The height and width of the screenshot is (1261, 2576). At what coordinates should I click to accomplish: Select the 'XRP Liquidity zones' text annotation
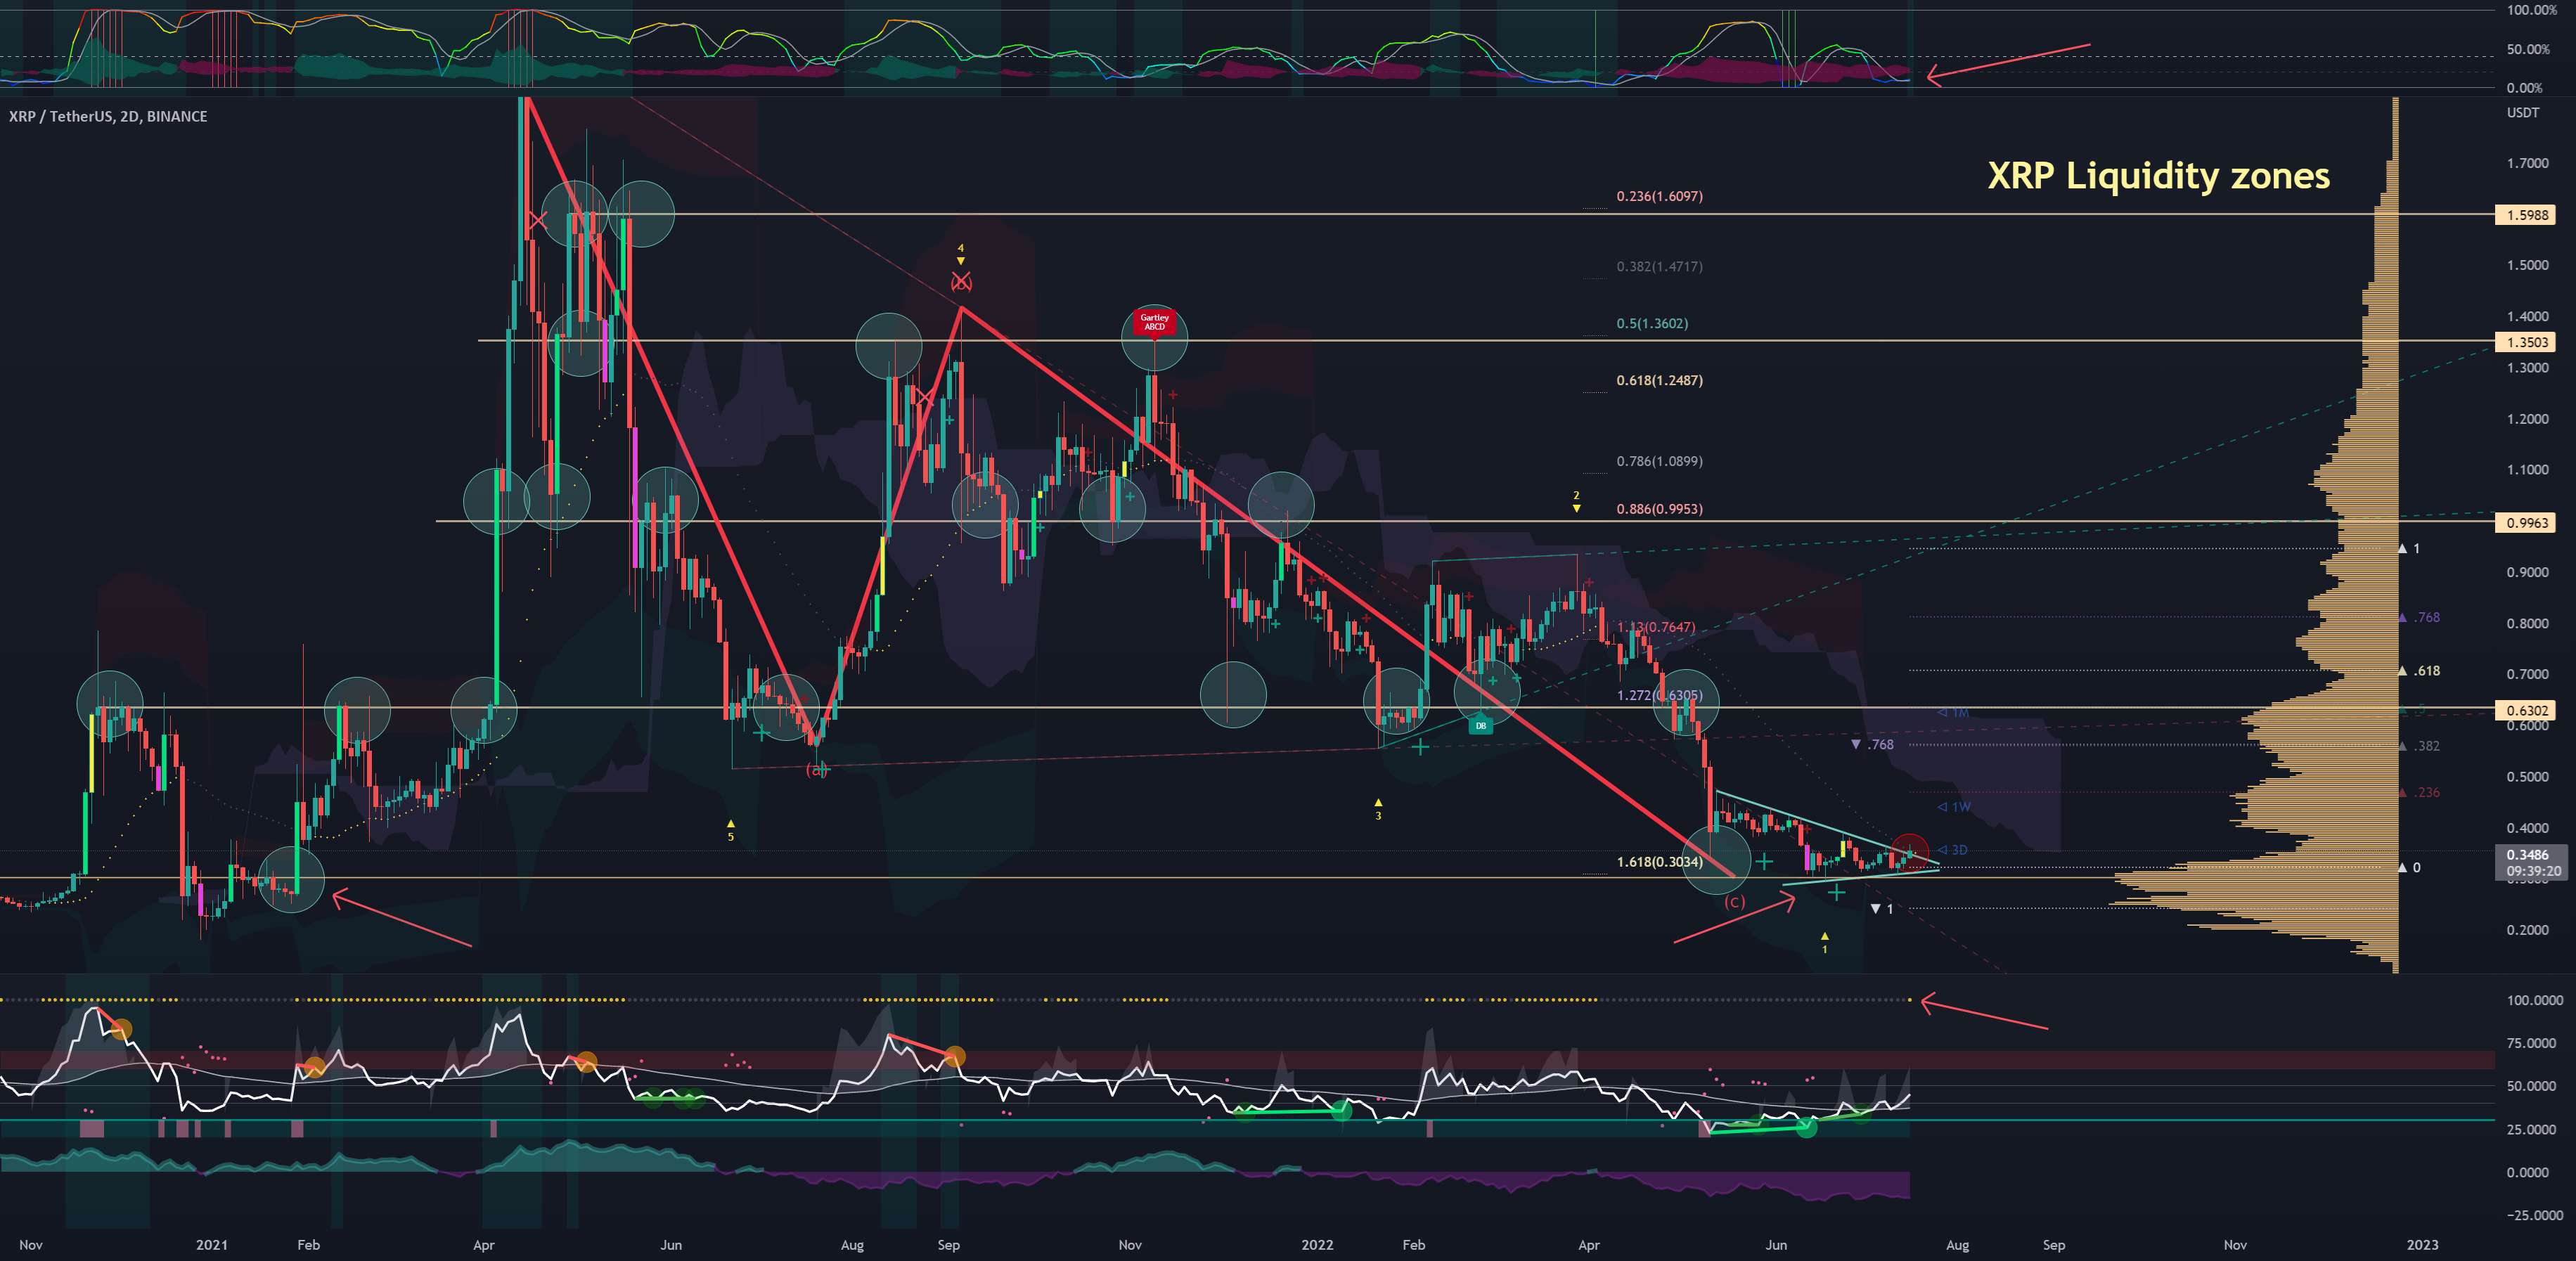2158,176
